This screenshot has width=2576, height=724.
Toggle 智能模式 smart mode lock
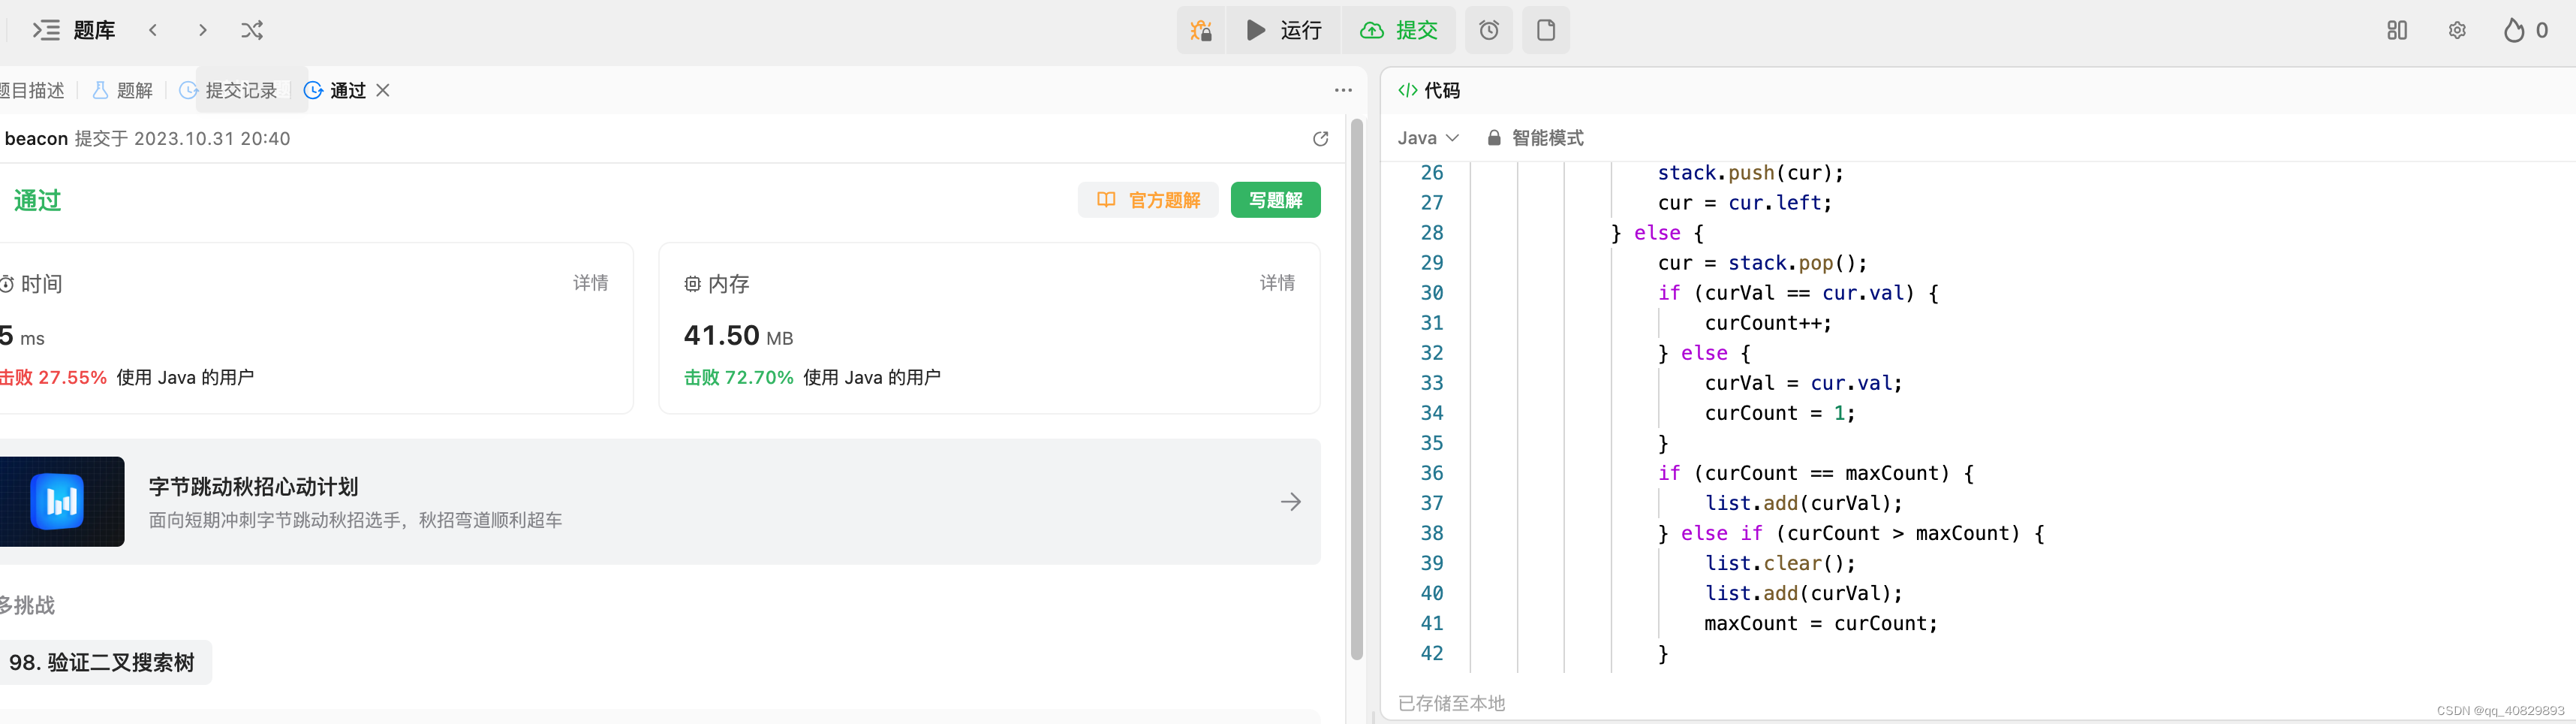(x=1535, y=138)
